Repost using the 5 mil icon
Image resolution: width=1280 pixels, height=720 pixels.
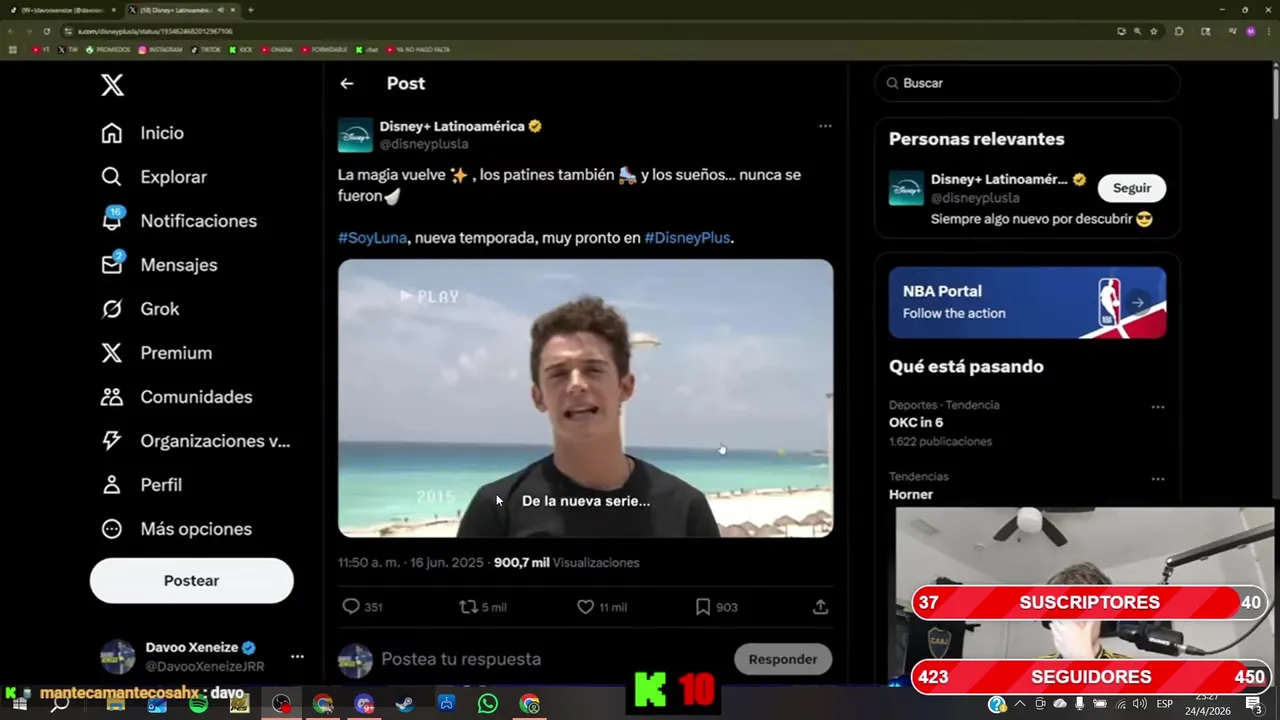[483, 607]
